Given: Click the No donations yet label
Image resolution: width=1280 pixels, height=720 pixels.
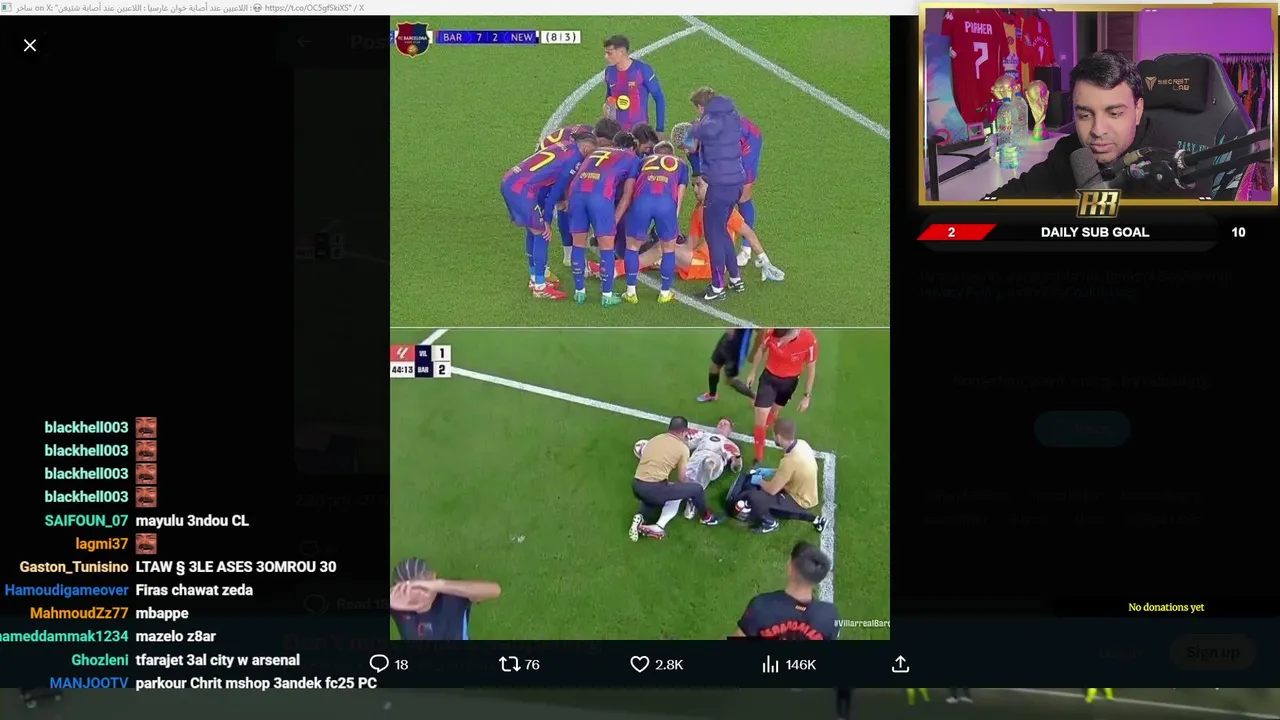Looking at the screenshot, I should click(x=1166, y=607).
